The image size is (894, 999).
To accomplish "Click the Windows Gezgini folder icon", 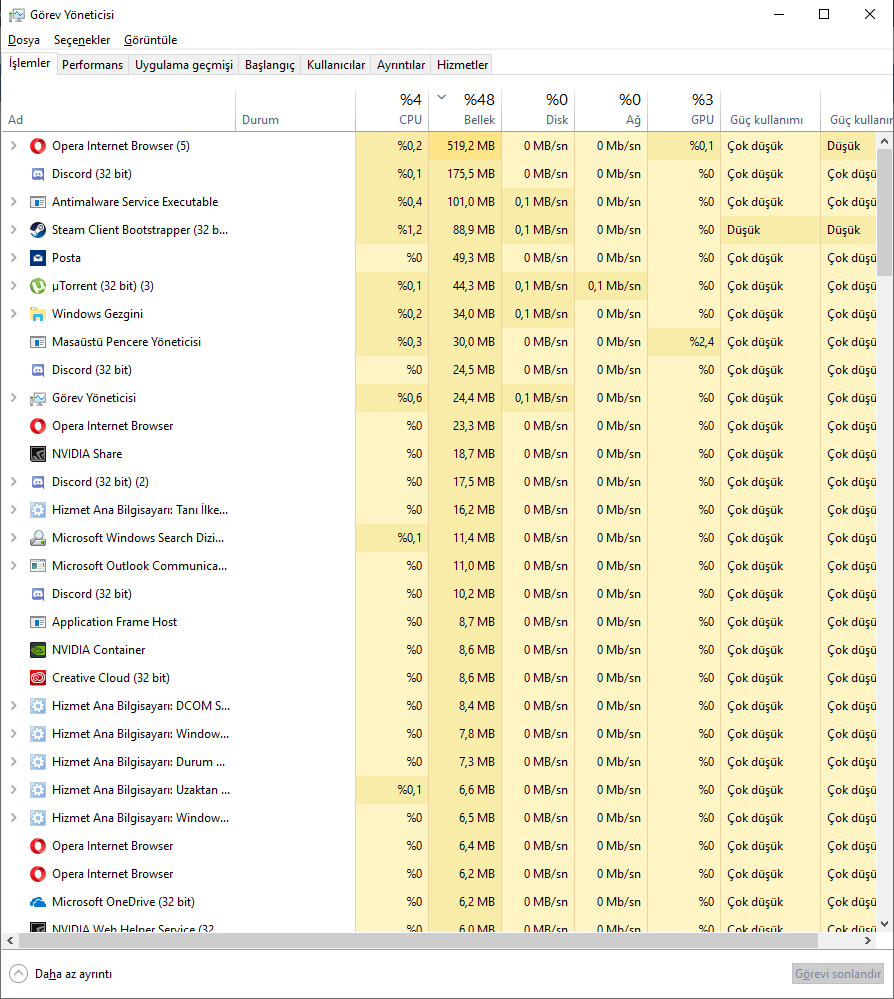I will pyautogui.click(x=38, y=314).
